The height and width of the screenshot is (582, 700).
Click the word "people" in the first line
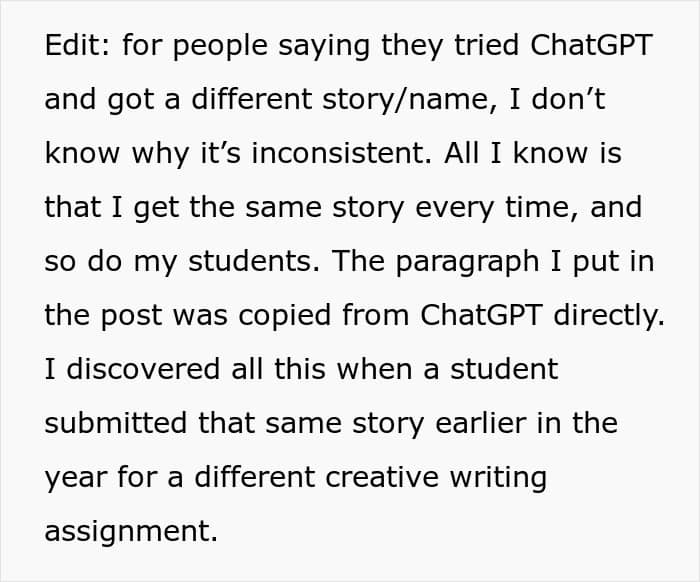click(x=212, y=47)
